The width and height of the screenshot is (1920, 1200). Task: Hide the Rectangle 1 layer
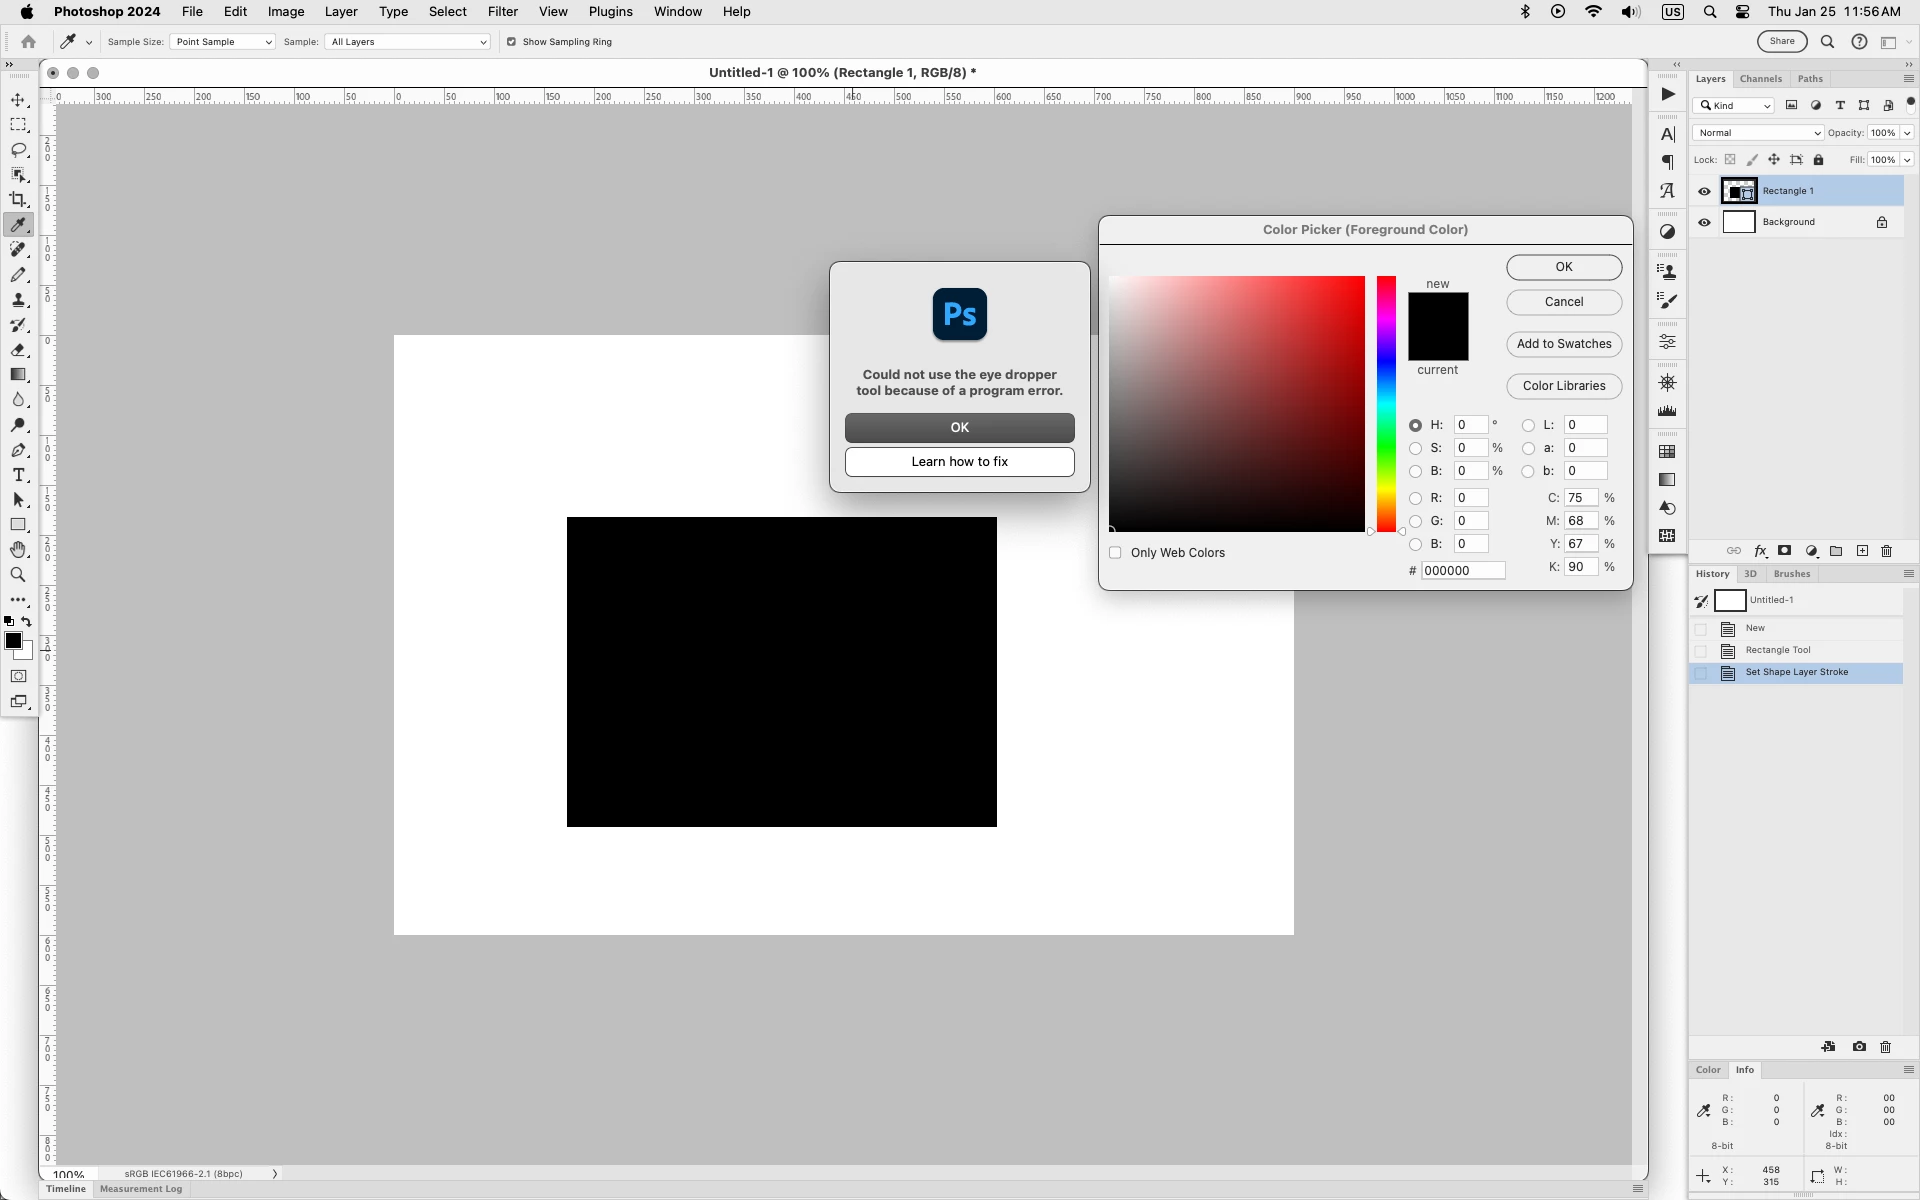[1704, 191]
